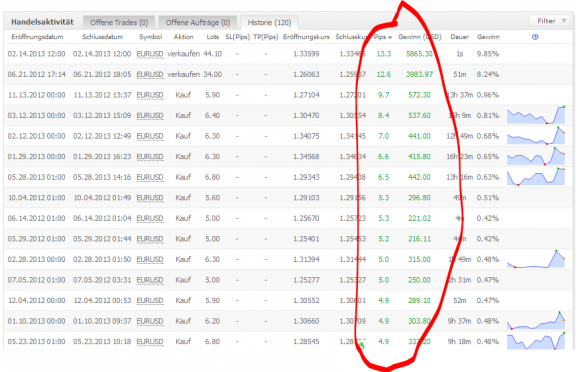Switch to the Offene Aufträge (0) tab
This screenshot has width=580, height=372.
(x=198, y=23)
